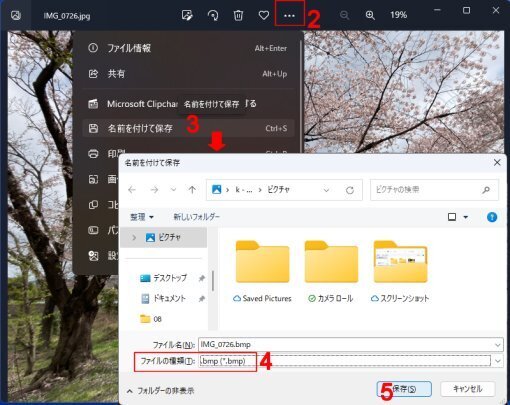This screenshot has height=405, width=510.
Task: Open the Saved Pictures folder thumbnail
Action: (x=263, y=262)
